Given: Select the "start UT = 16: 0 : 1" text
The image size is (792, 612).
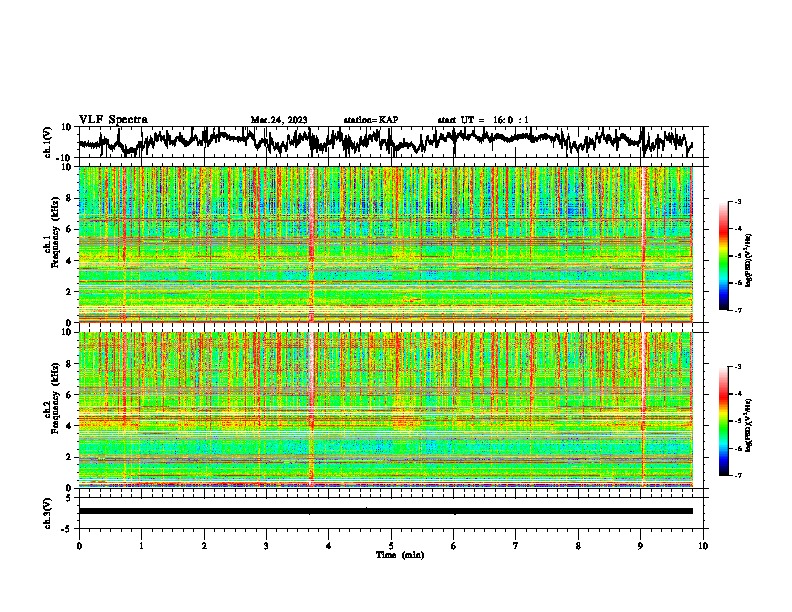Looking at the screenshot, I should (483, 120).
